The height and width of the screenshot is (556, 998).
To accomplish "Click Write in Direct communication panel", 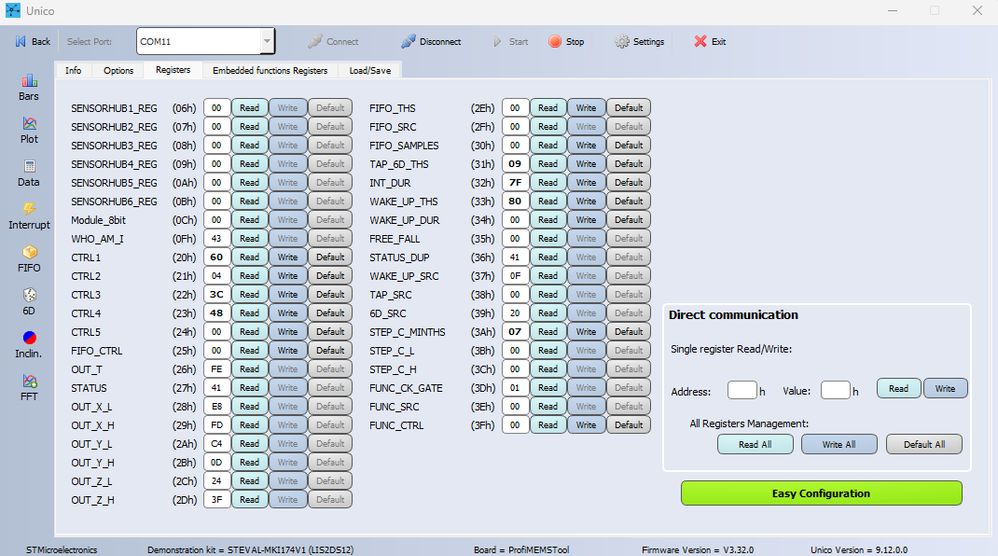I will click(945, 388).
